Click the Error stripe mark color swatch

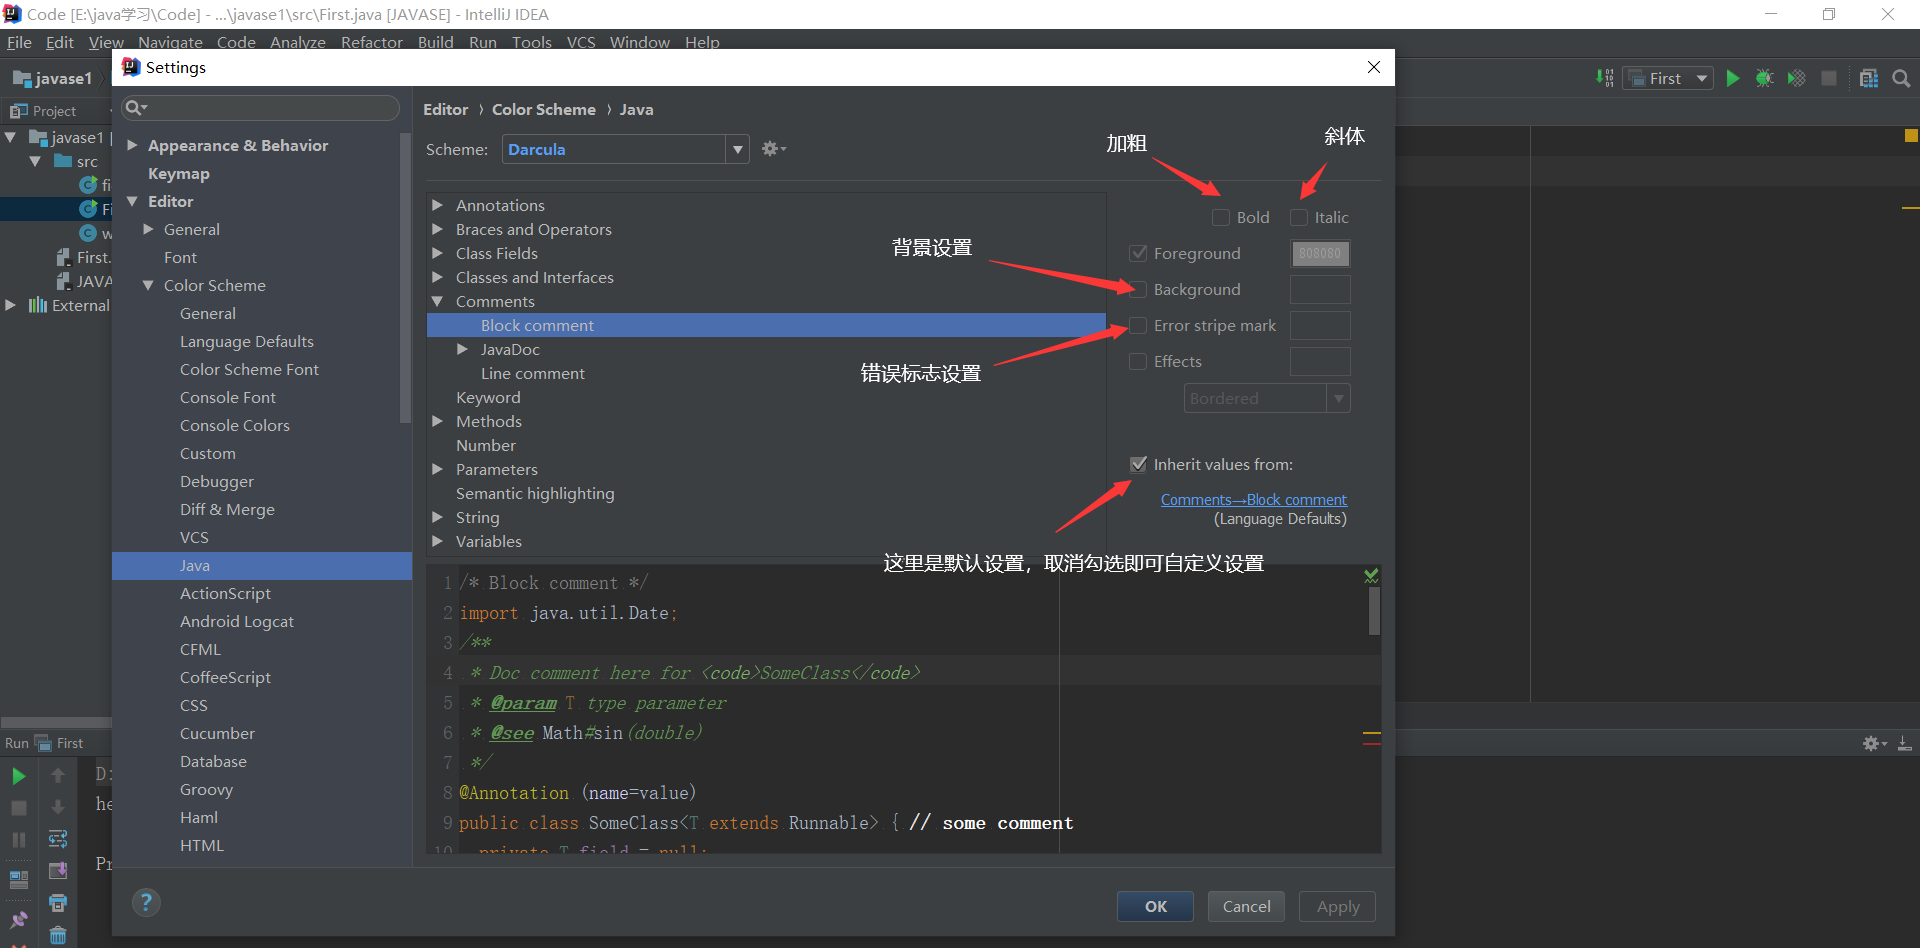(x=1320, y=325)
